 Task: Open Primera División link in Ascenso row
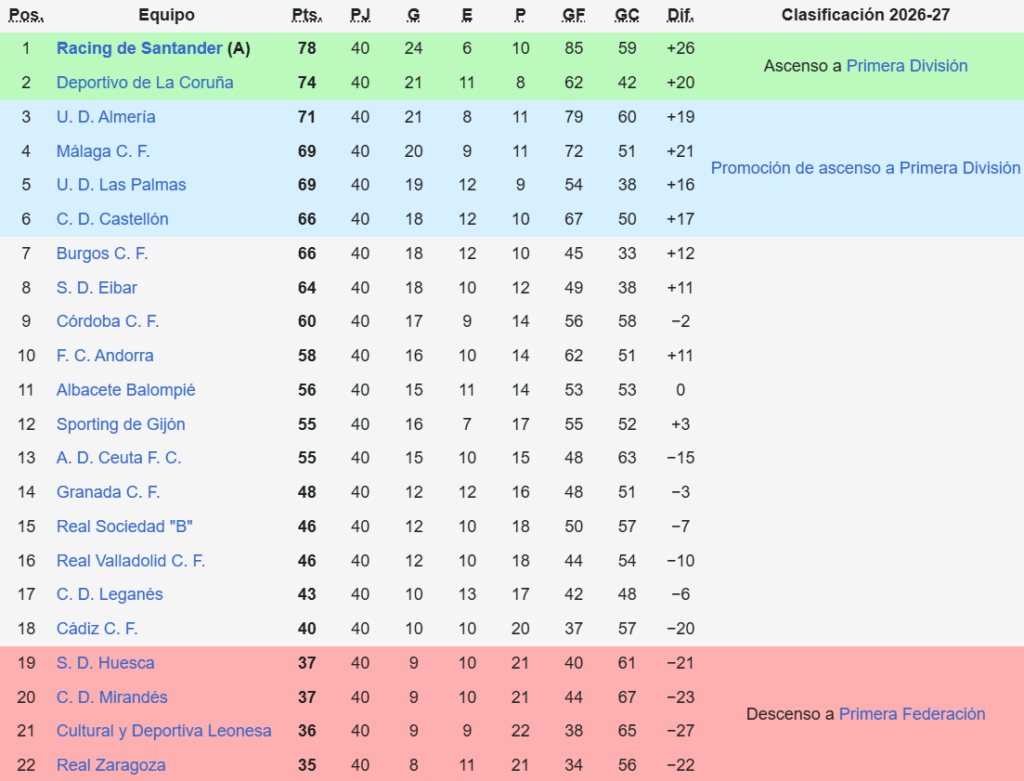(x=906, y=66)
